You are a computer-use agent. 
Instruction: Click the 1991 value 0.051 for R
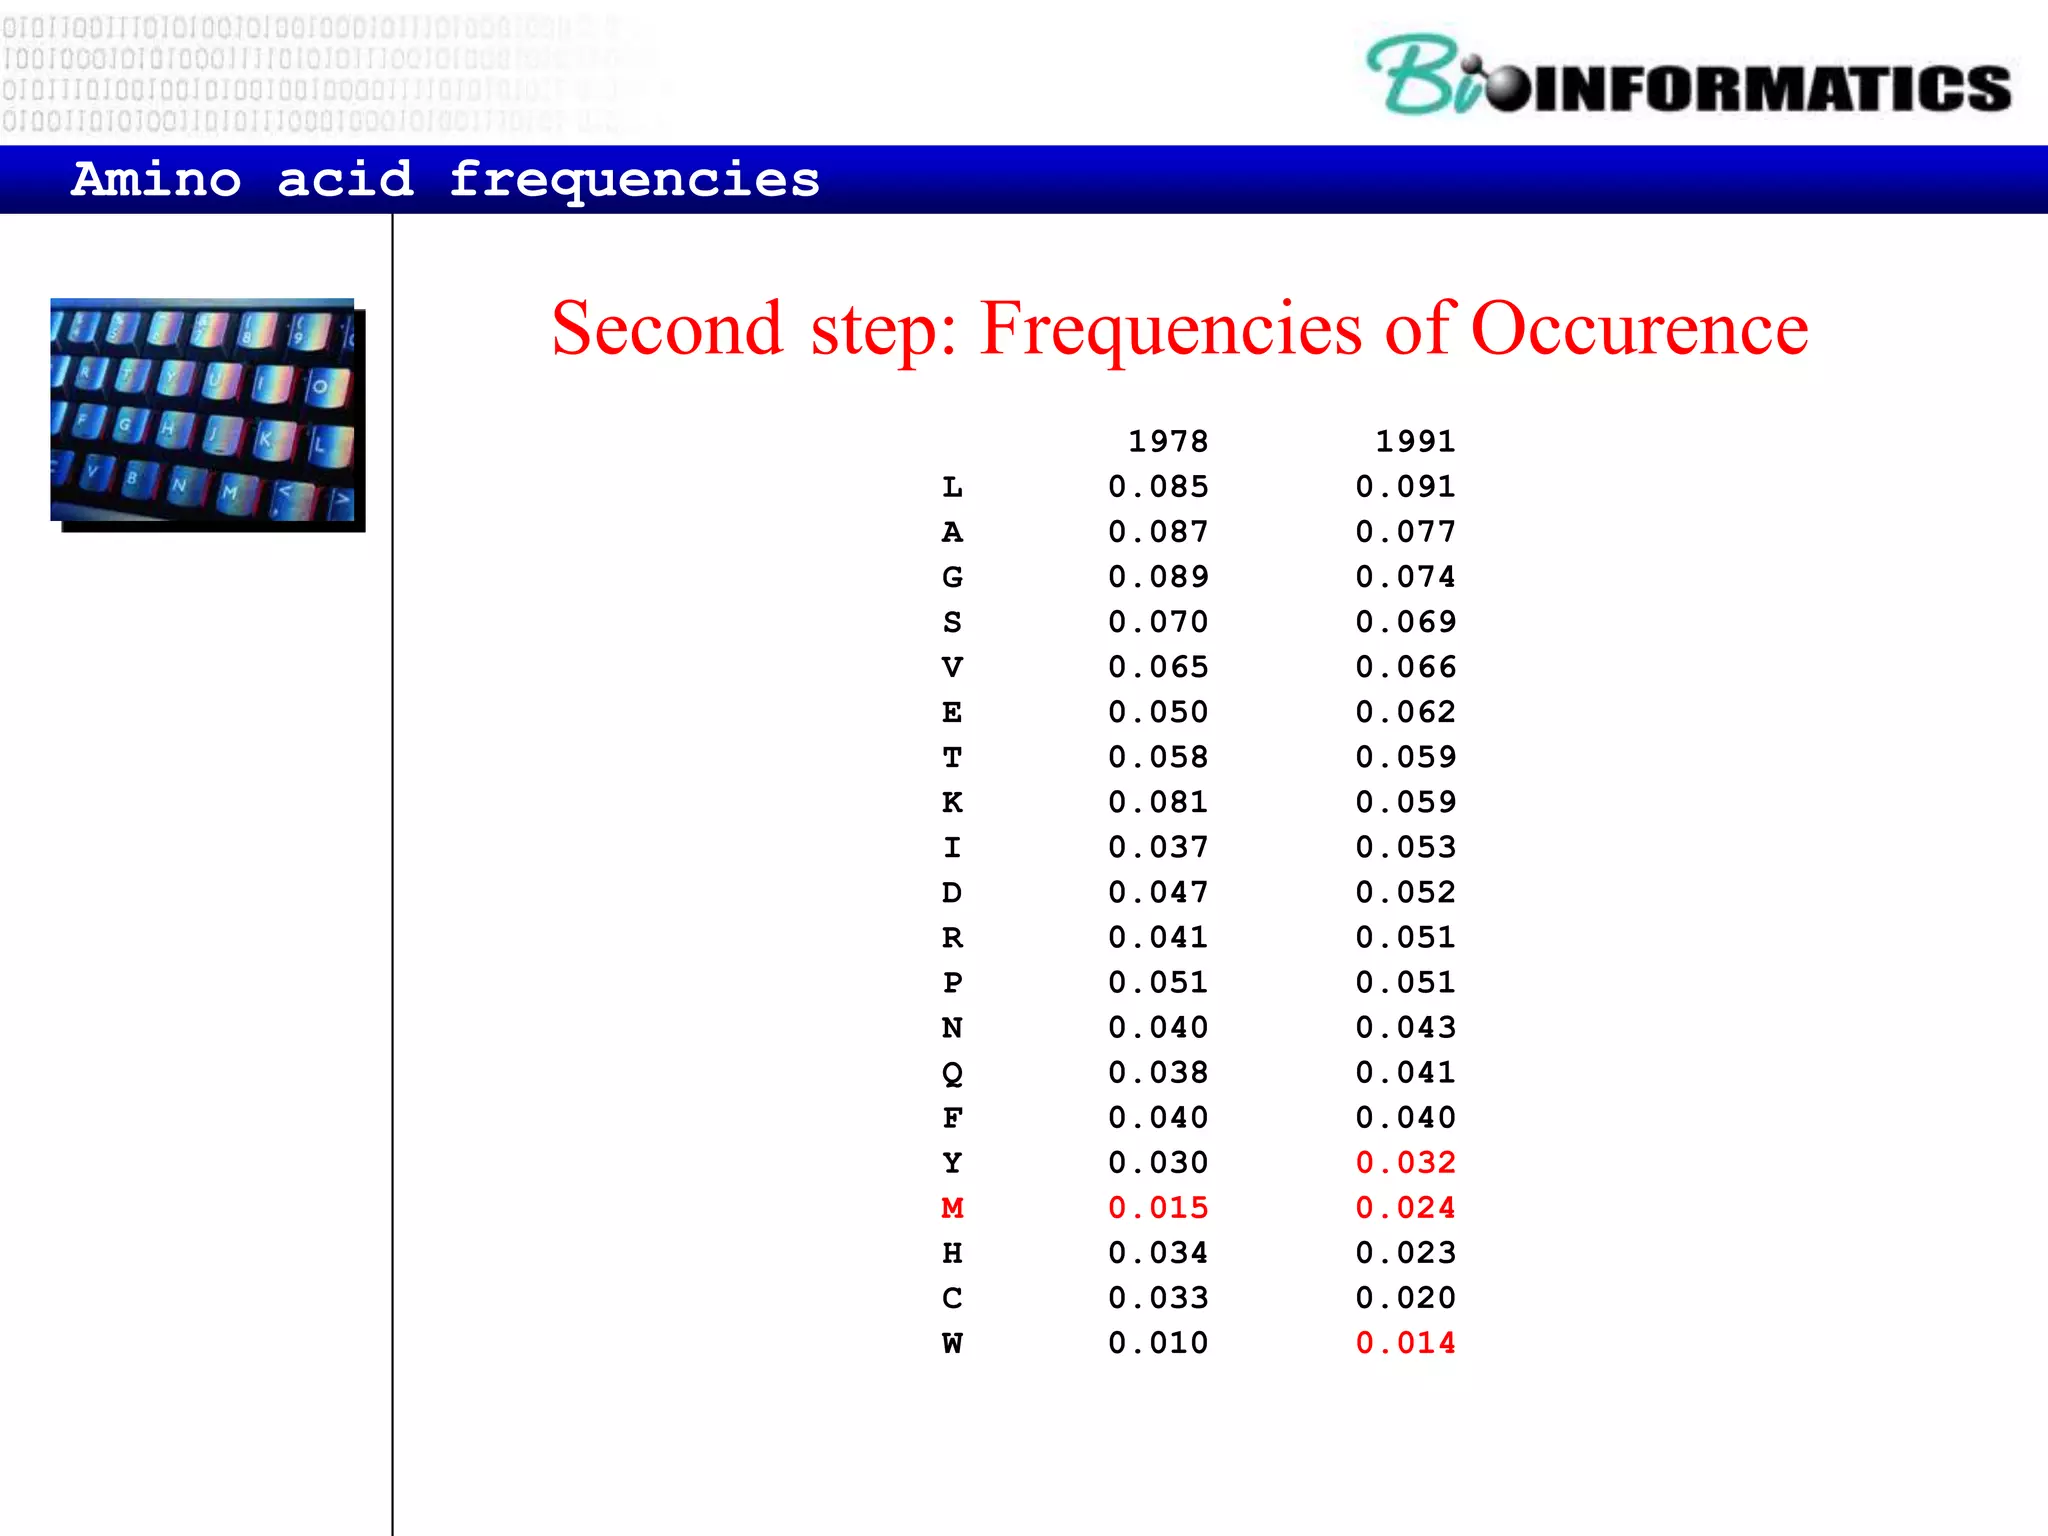pos(1405,937)
